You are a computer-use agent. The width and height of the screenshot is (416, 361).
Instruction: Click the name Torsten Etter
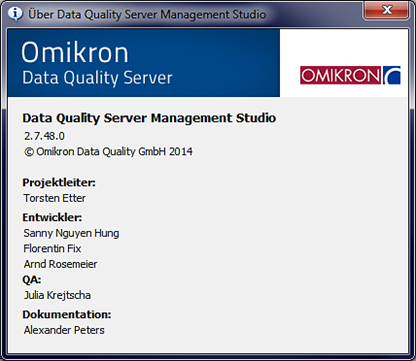pyautogui.click(x=54, y=198)
